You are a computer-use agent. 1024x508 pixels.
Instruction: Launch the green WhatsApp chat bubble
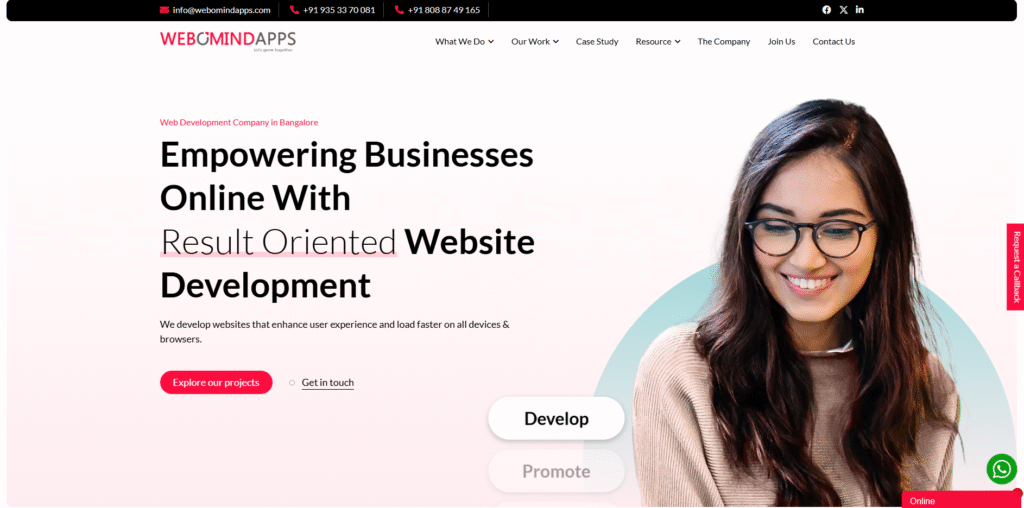[x=1001, y=468]
